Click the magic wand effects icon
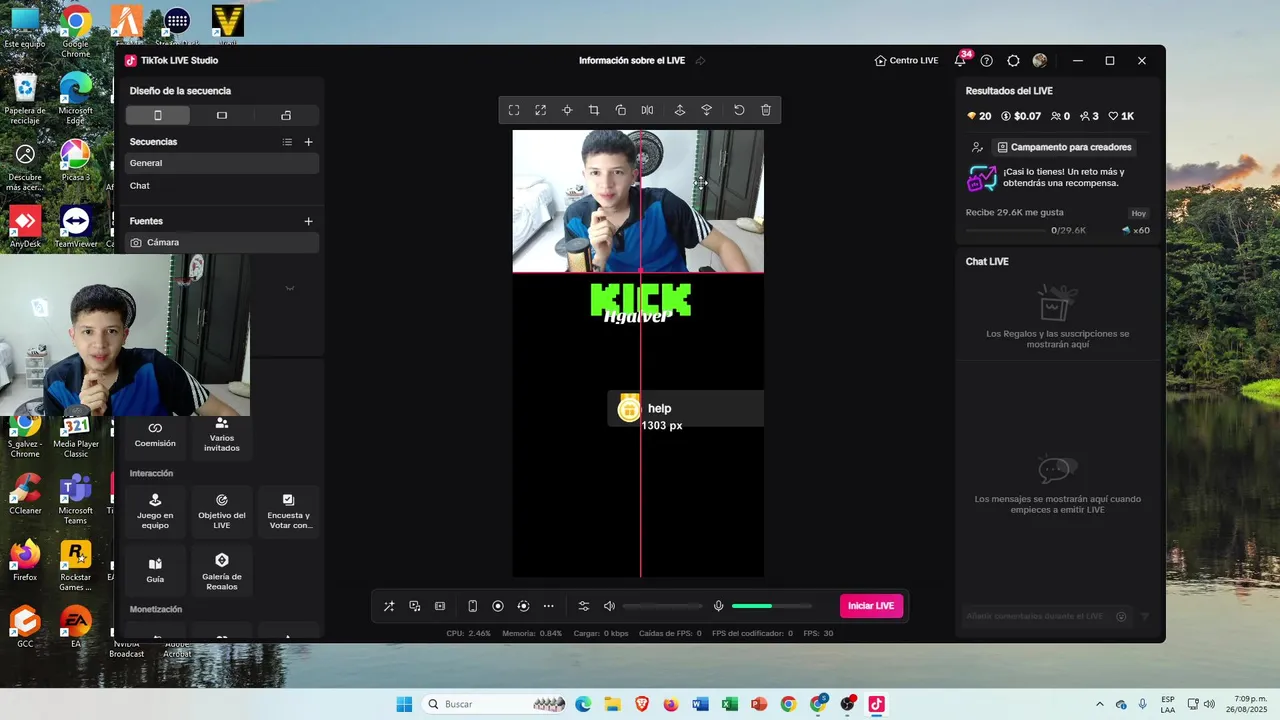 pyautogui.click(x=389, y=606)
